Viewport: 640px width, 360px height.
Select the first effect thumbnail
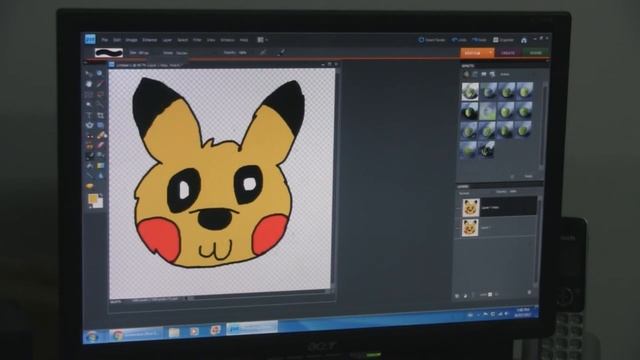[470, 91]
